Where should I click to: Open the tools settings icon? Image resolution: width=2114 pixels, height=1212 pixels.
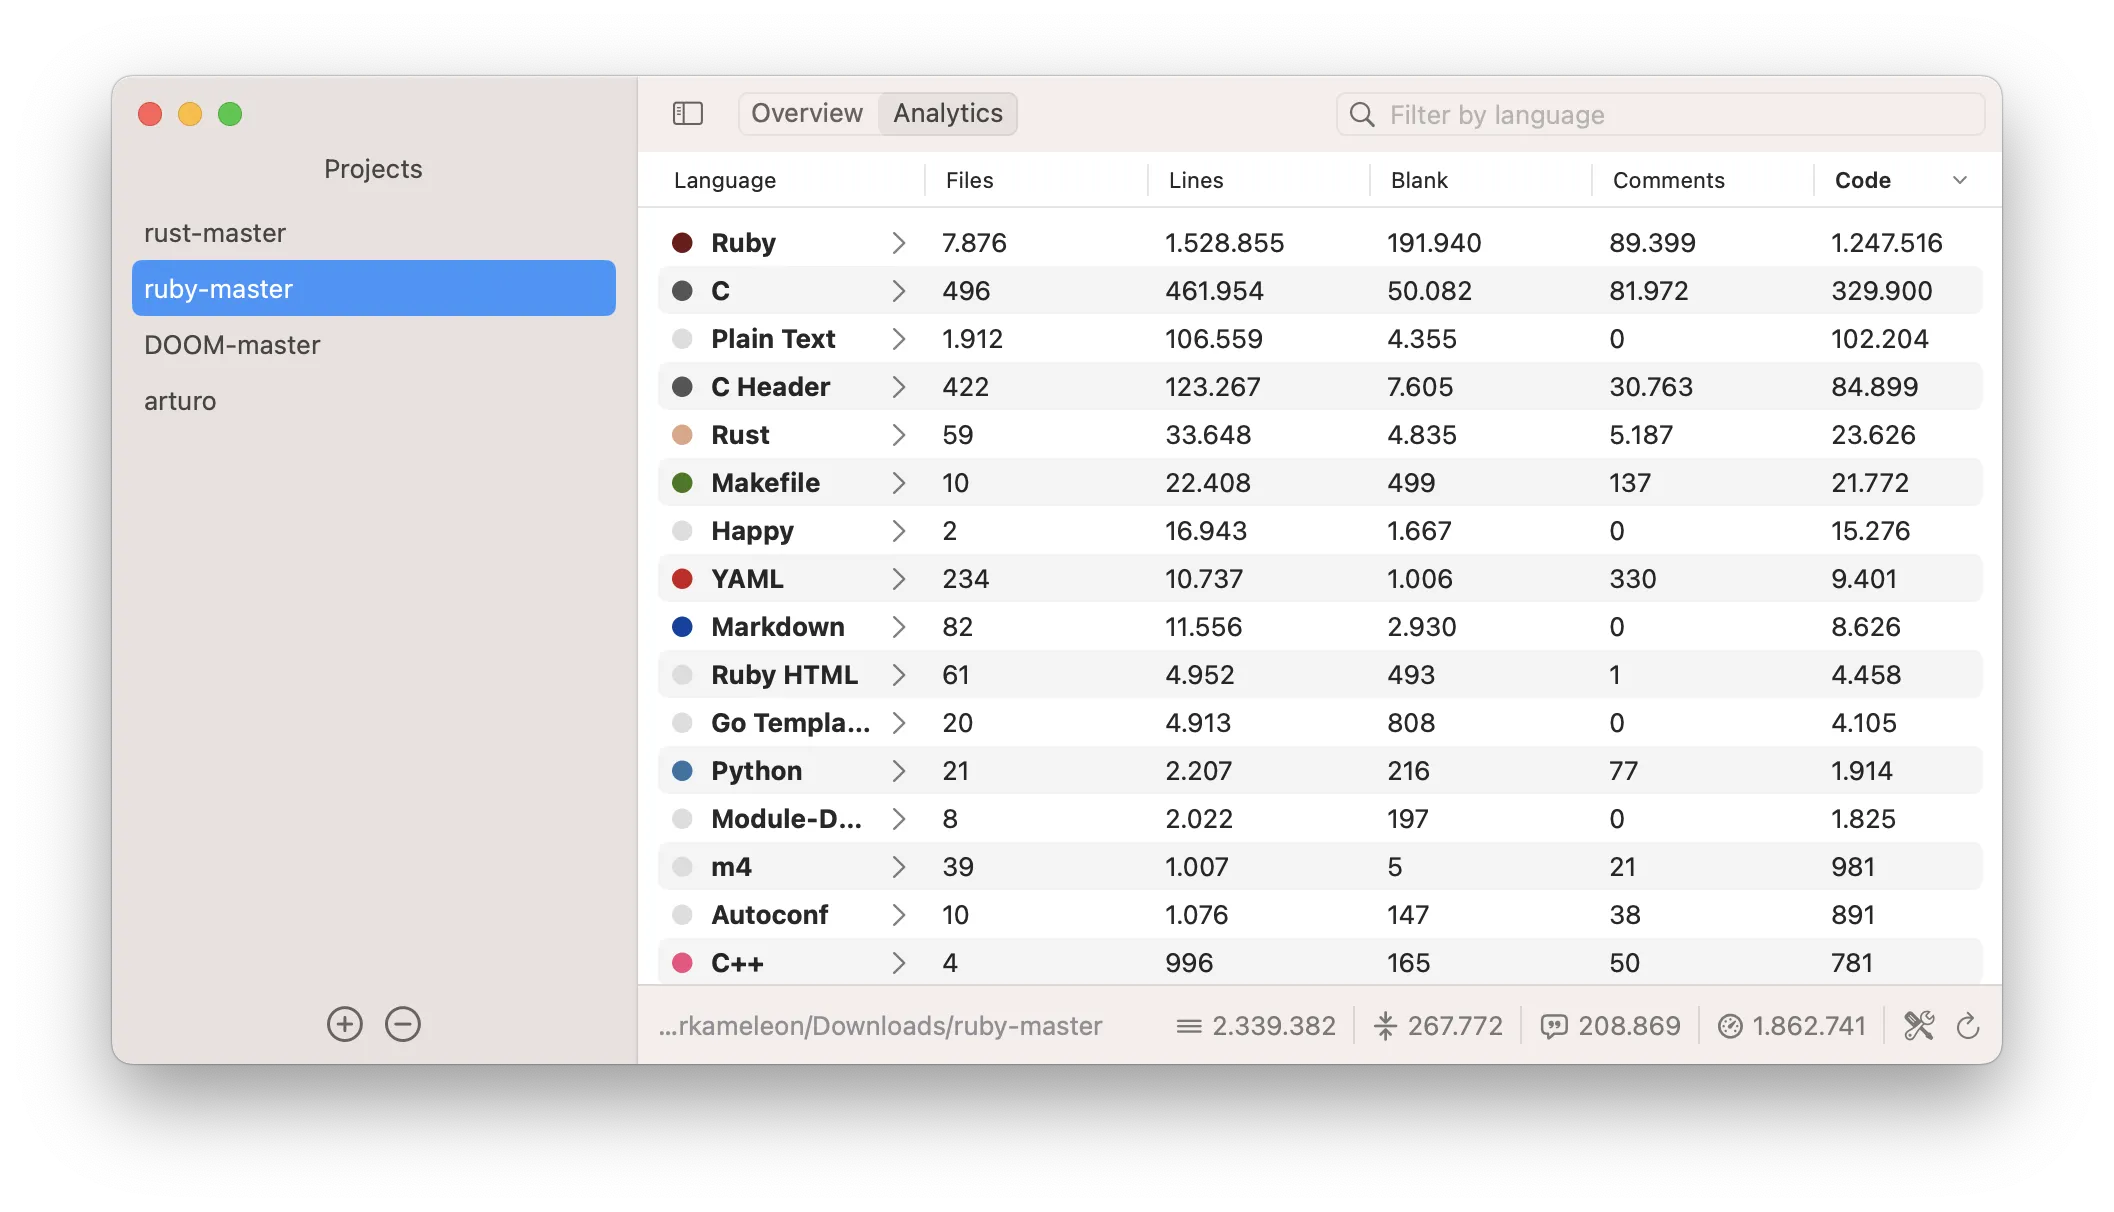click(x=1919, y=1026)
